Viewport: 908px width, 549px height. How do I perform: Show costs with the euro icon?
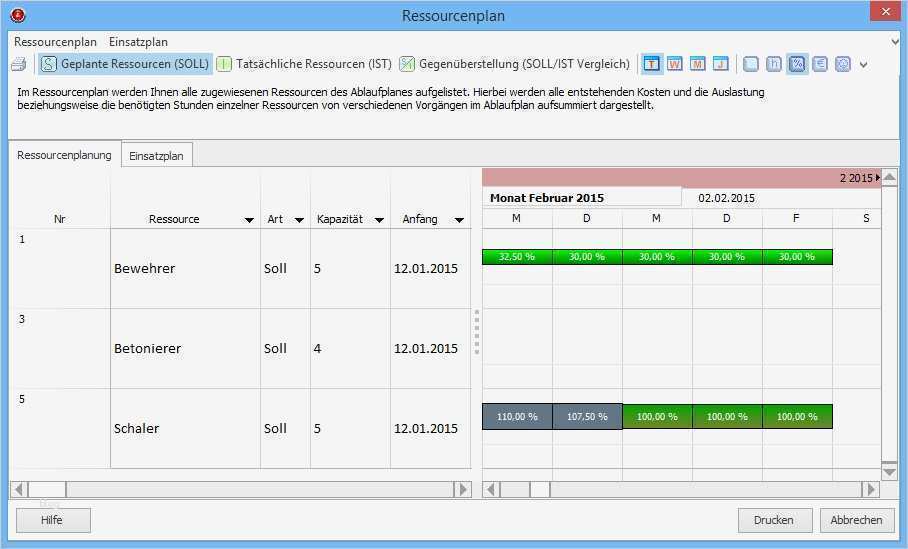[x=820, y=64]
